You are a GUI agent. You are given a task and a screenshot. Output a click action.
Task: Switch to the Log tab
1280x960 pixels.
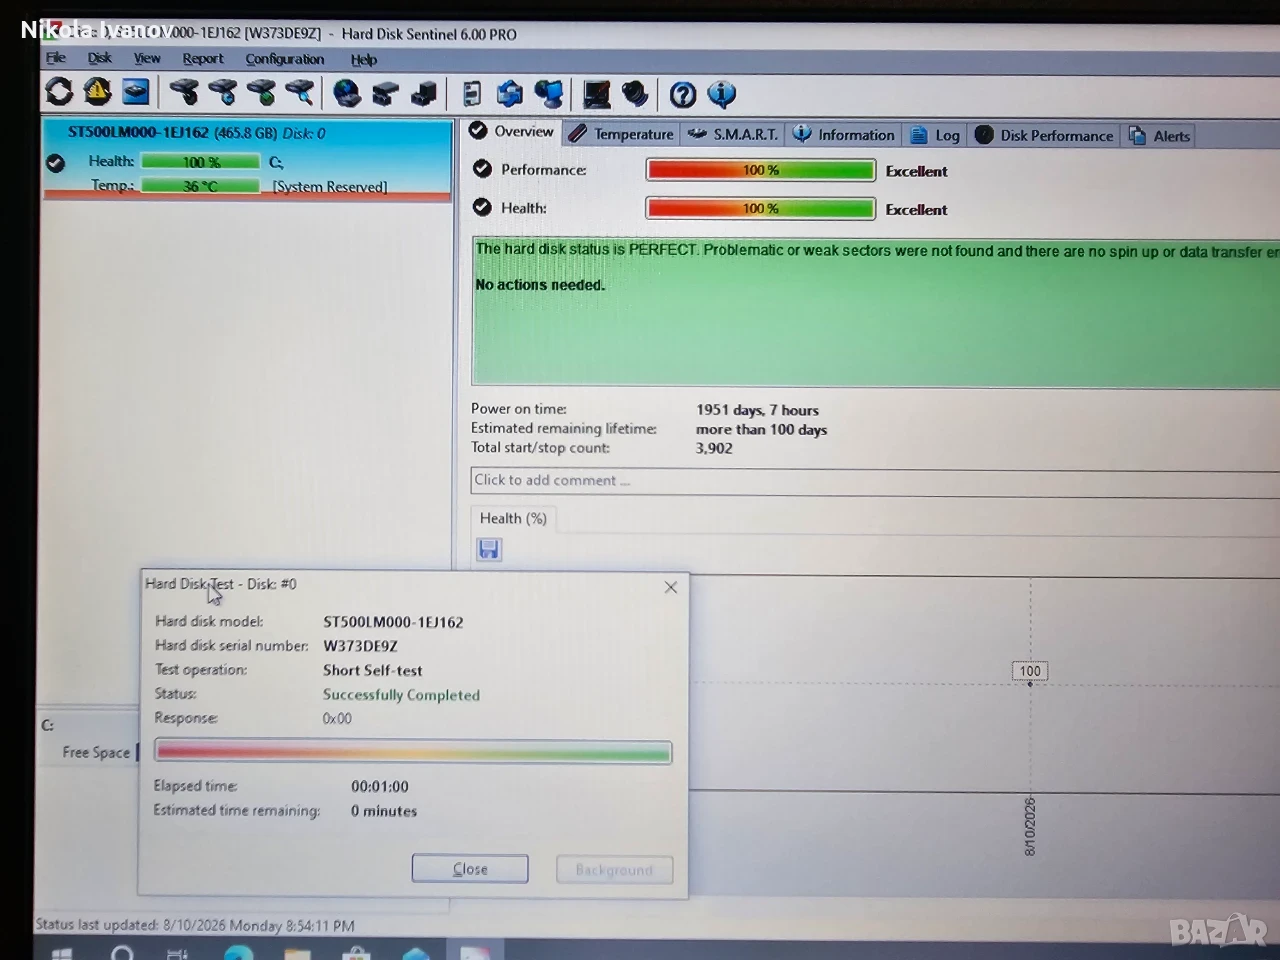coord(934,135)
